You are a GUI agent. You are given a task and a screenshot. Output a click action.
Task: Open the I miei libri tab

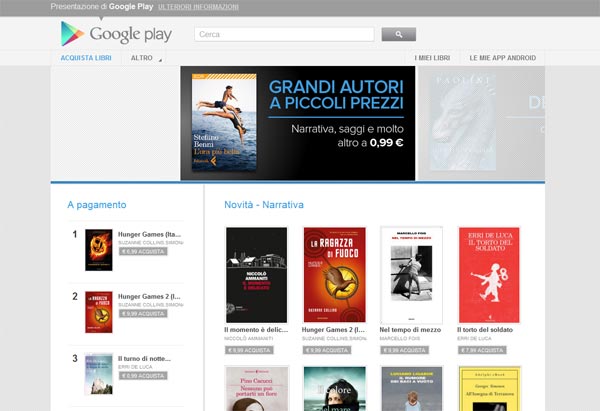pyautogui.click(x=432, y=58)
